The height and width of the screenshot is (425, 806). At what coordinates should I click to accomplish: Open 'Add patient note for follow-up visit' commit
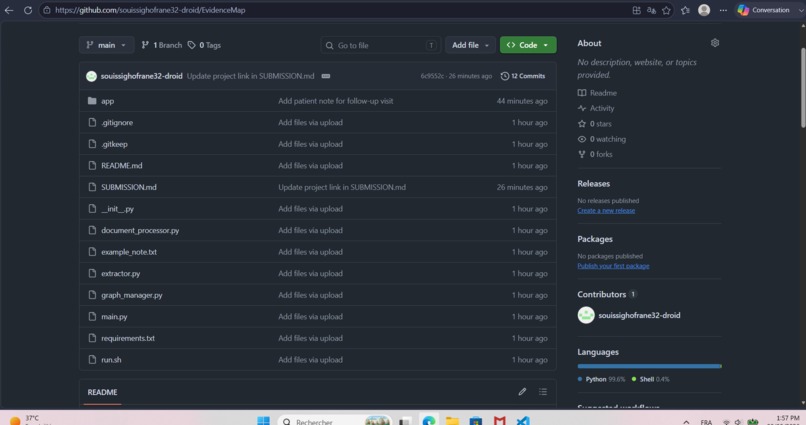[336, 101]
